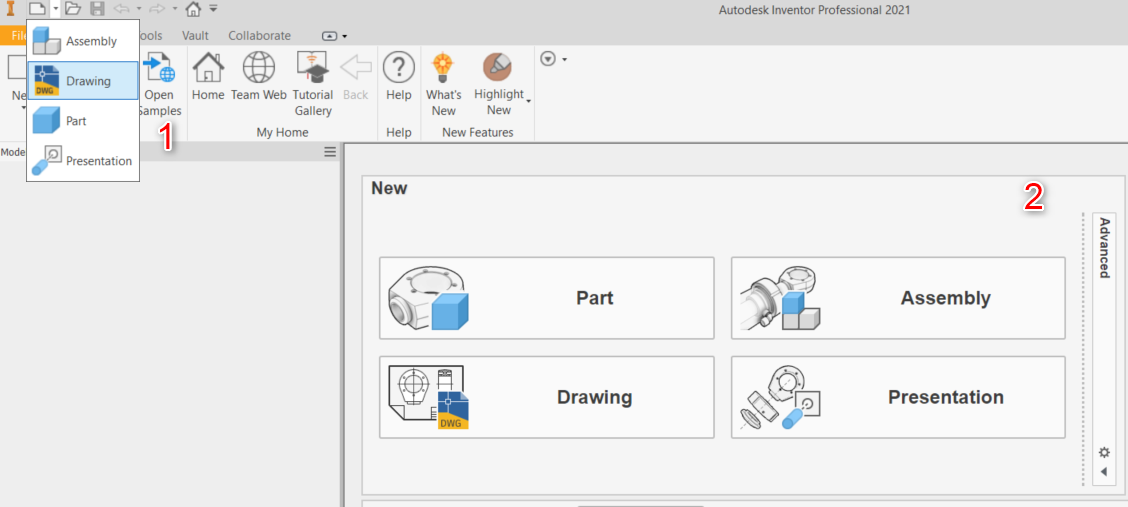Switch to the Vault ribbon tab
1128x507 pixels.
click(196, 36)
